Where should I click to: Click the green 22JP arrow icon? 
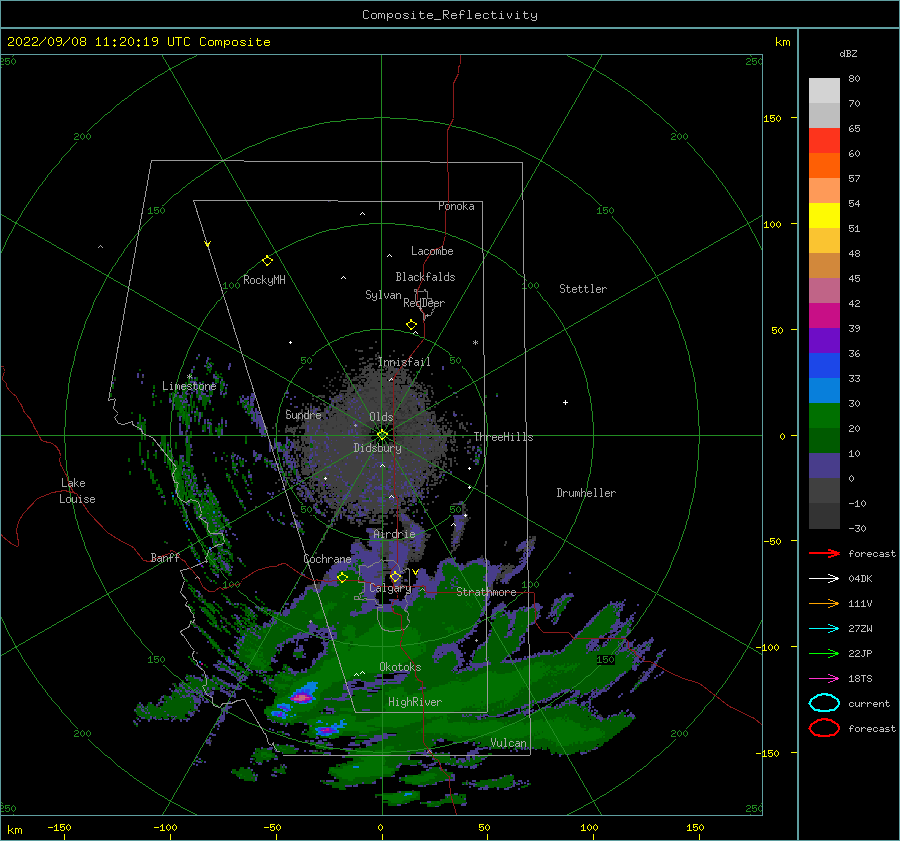point(824,653)
